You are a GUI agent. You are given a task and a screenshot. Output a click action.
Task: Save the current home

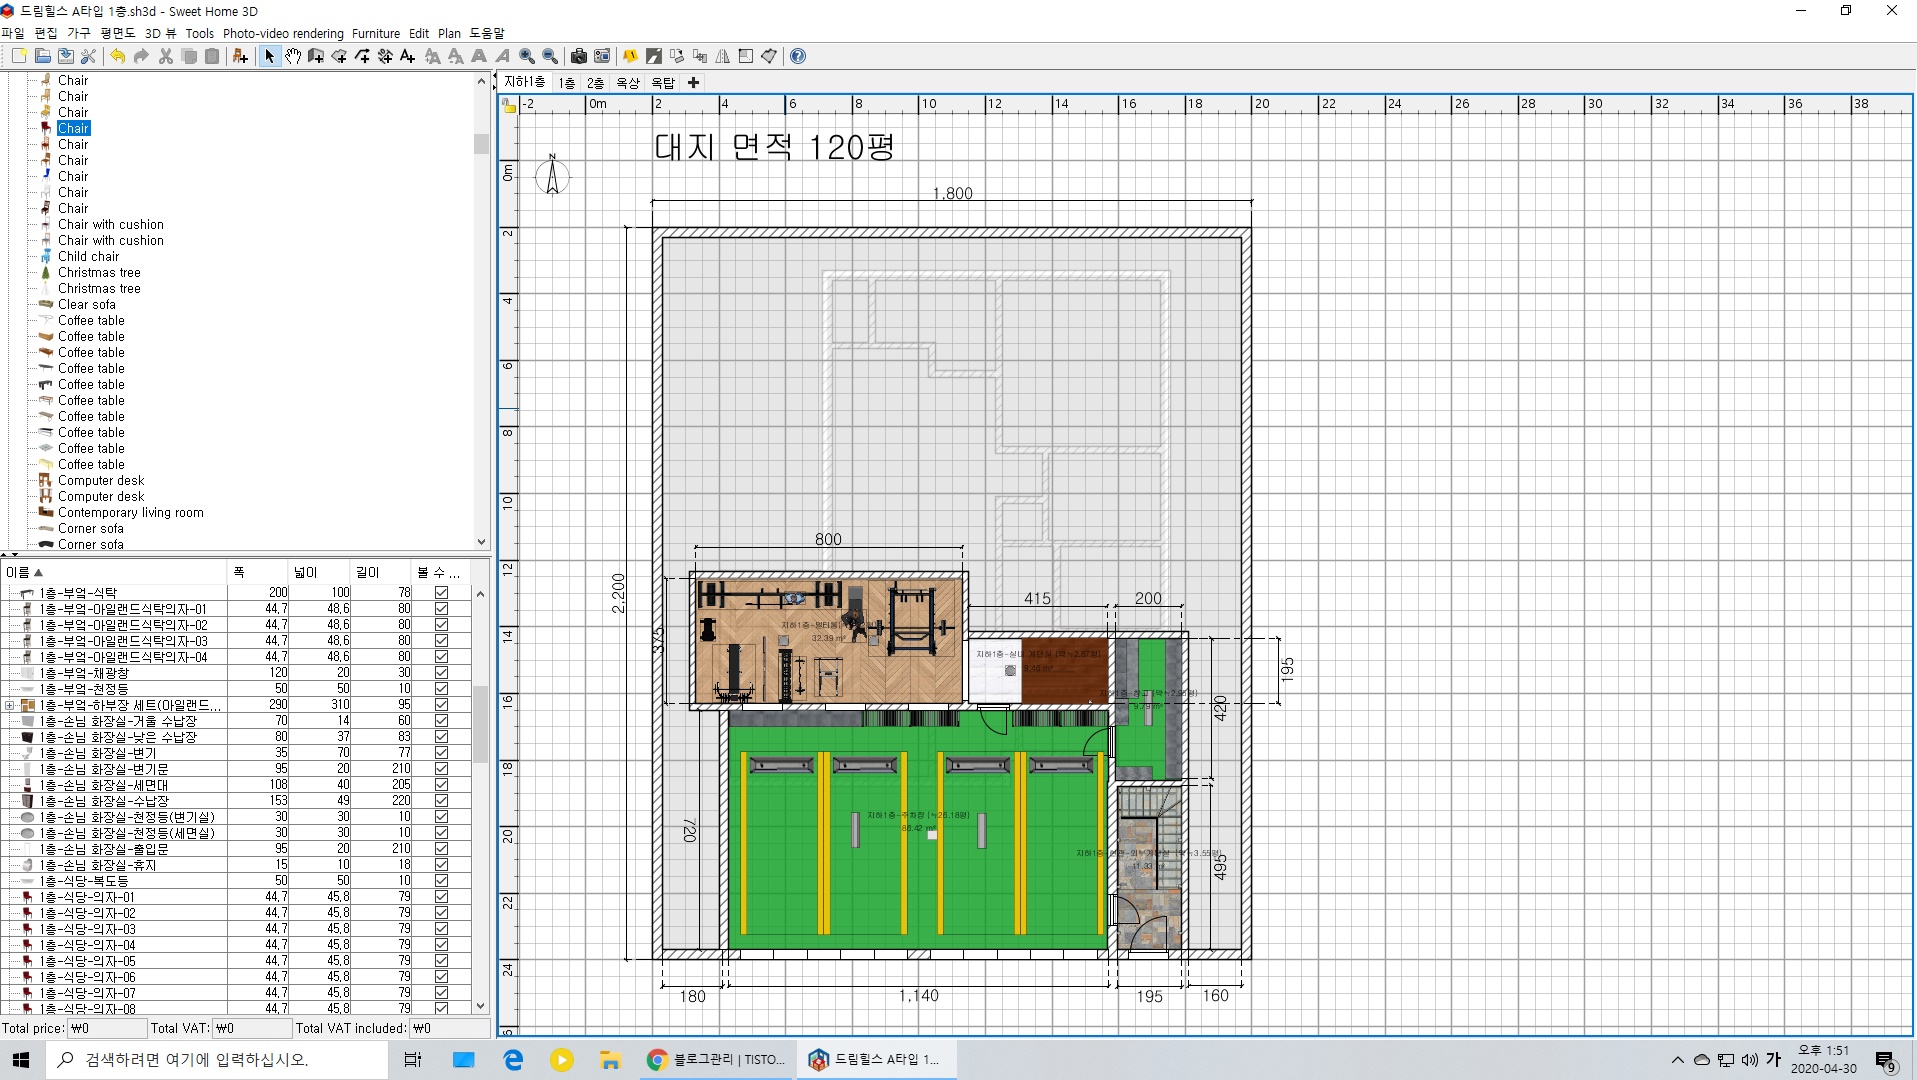pyautogui.click(x=65, y=56)
